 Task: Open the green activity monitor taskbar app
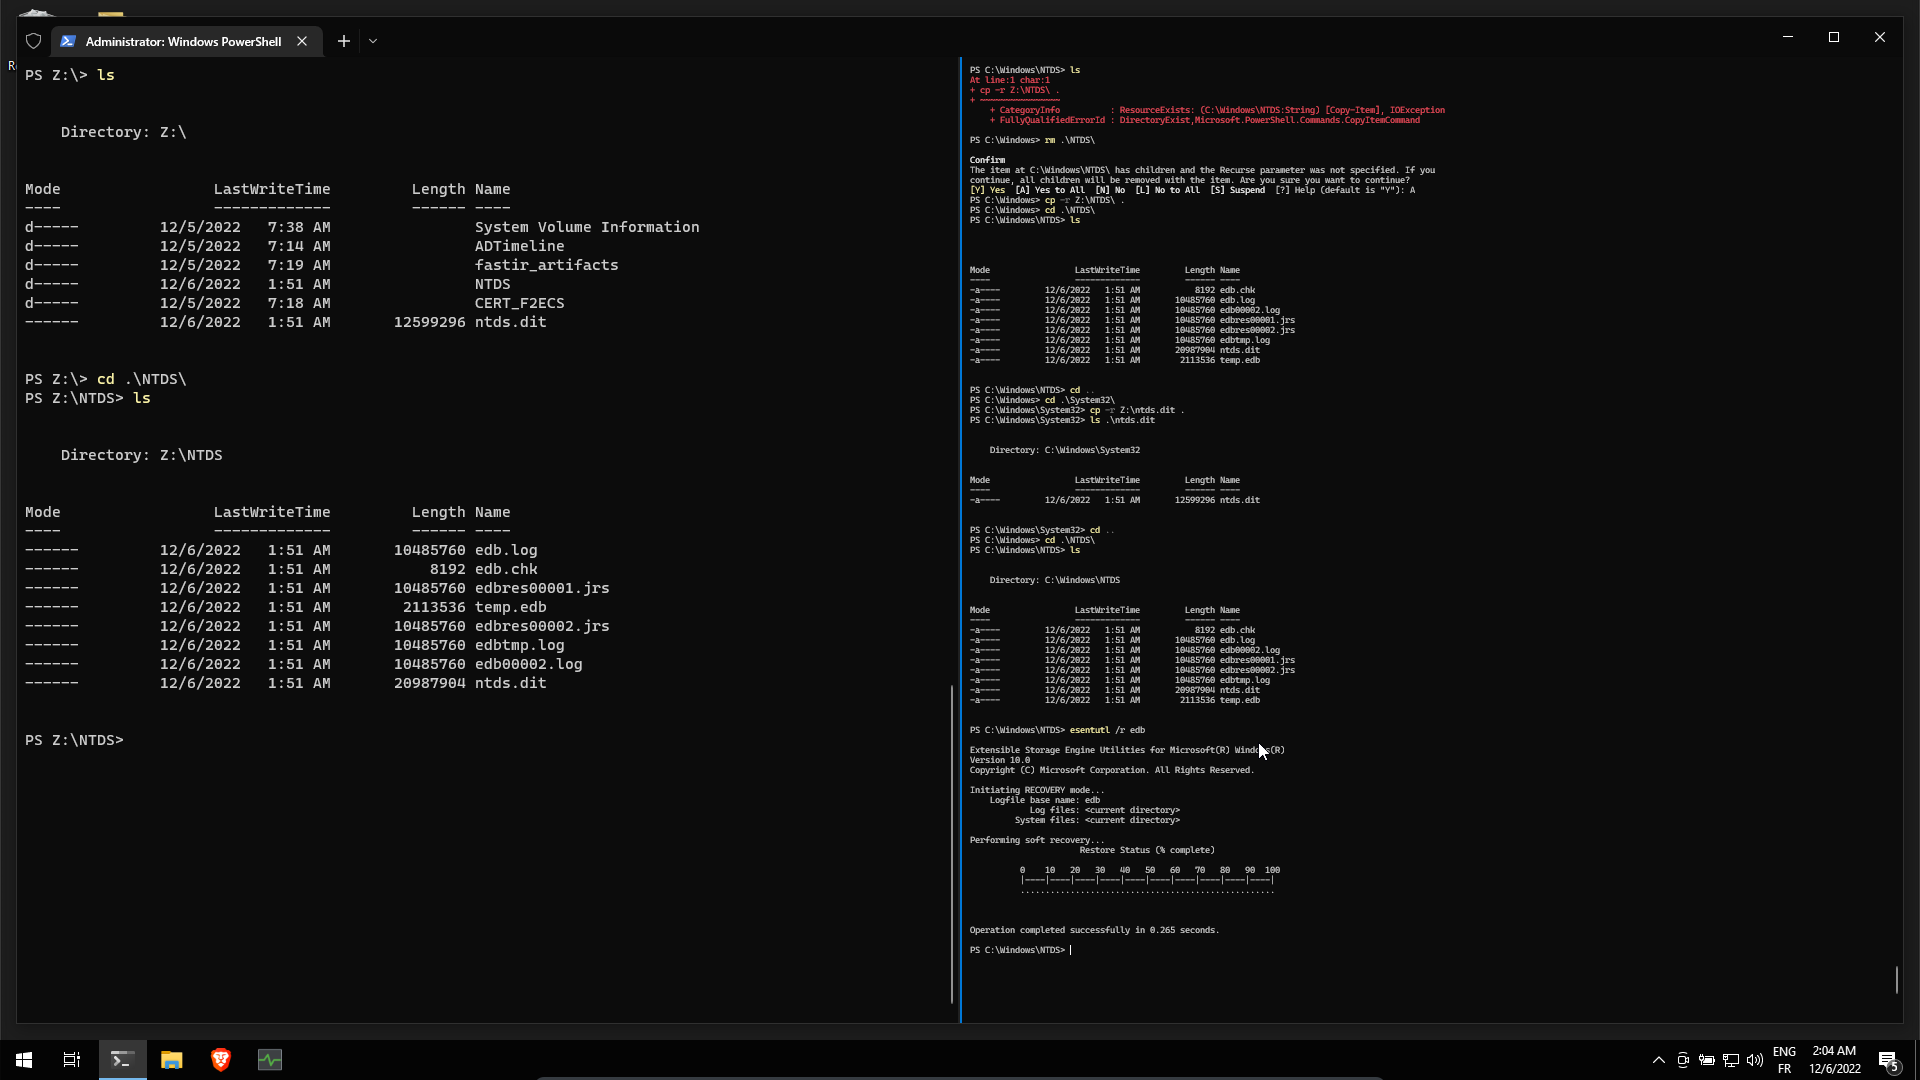point(270,1060)
